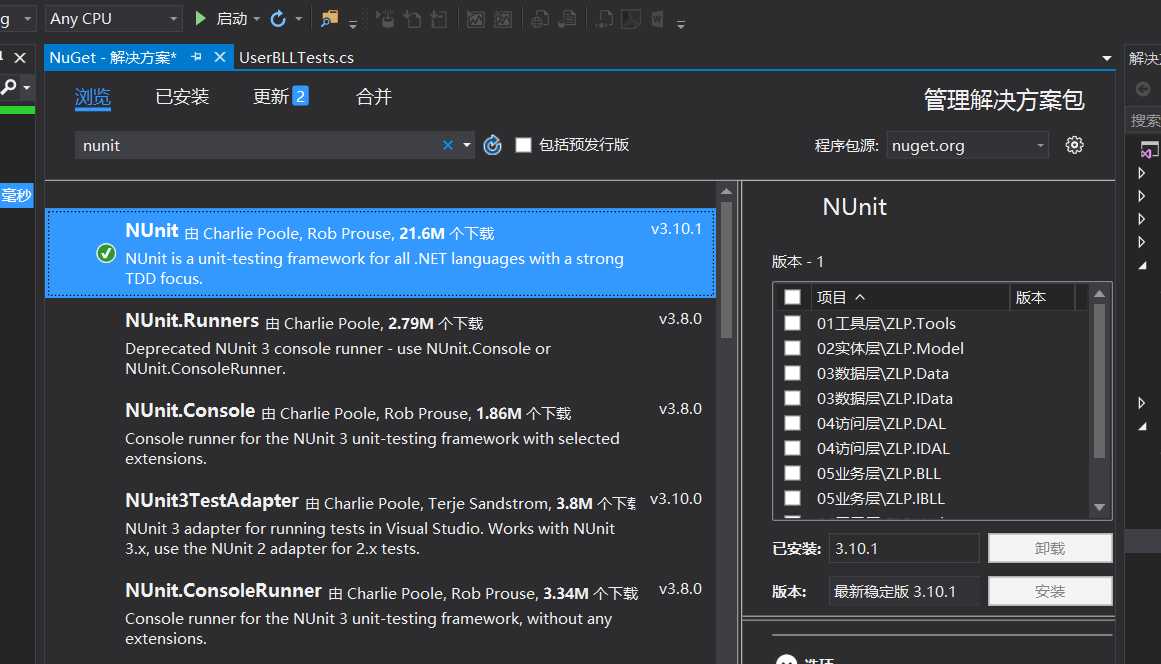Click the project list scroll-up arrow
Image resolution: width=1161 pixels, height=664 pixels.
tap(1100, 294)
